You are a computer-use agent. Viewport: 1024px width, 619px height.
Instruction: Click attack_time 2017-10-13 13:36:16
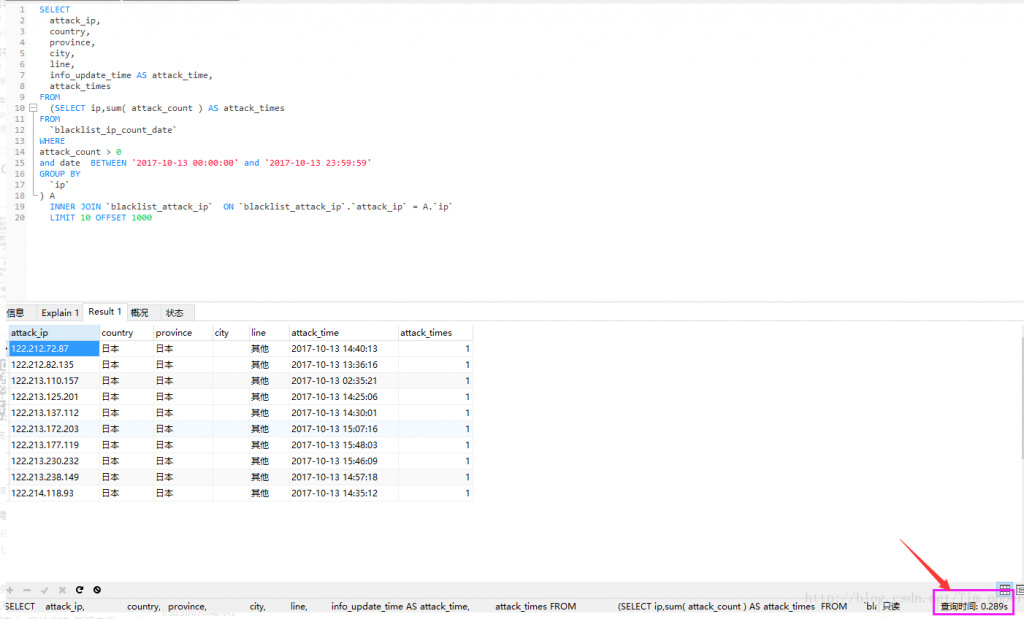pos(344,364)
